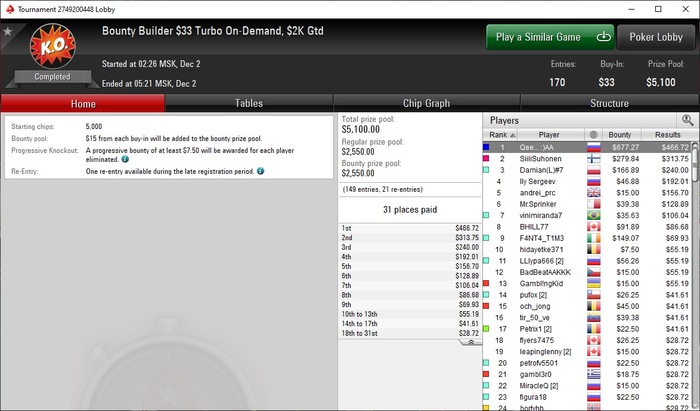Switch to the Tables tab
The image size is (700, 411).
(x=249, y=103)
